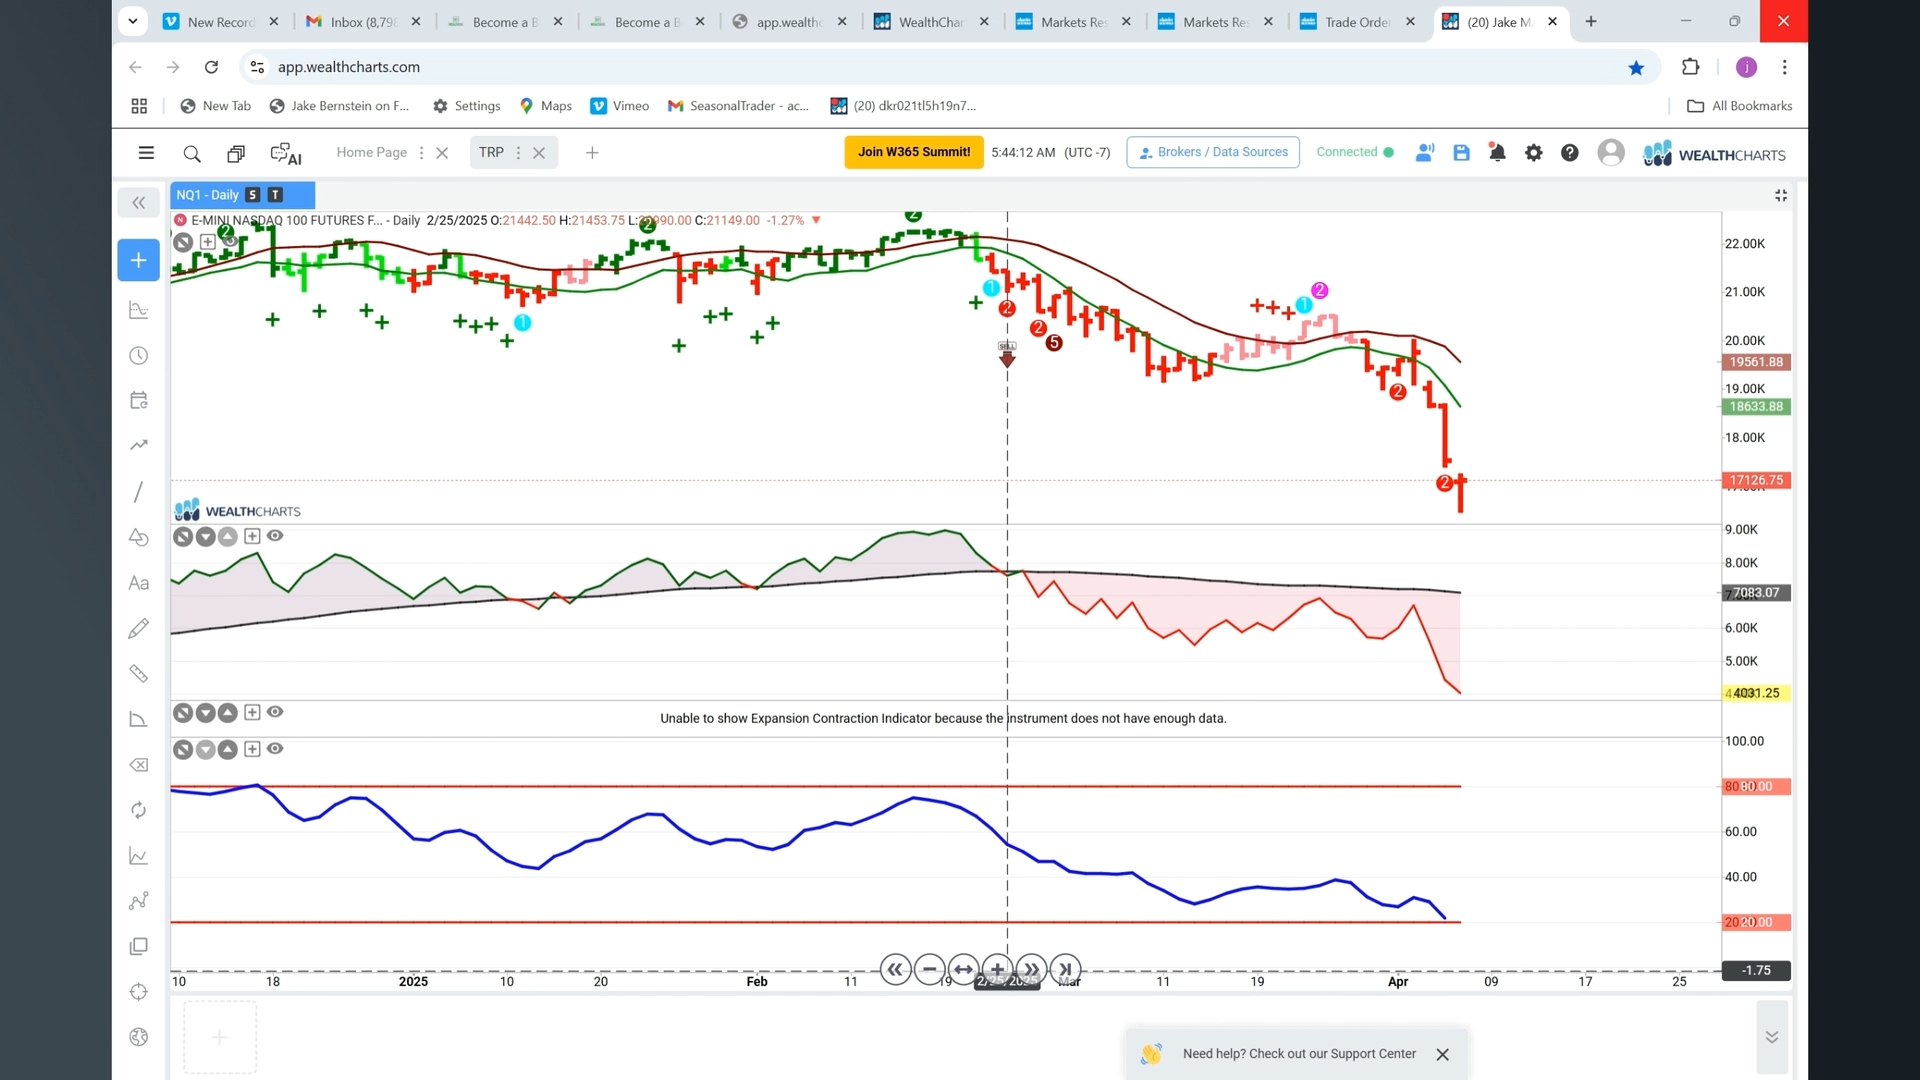Disable main price panel slashed-circle icon
Viewport: 1920px width, 1080px height.
pos(182,242)
